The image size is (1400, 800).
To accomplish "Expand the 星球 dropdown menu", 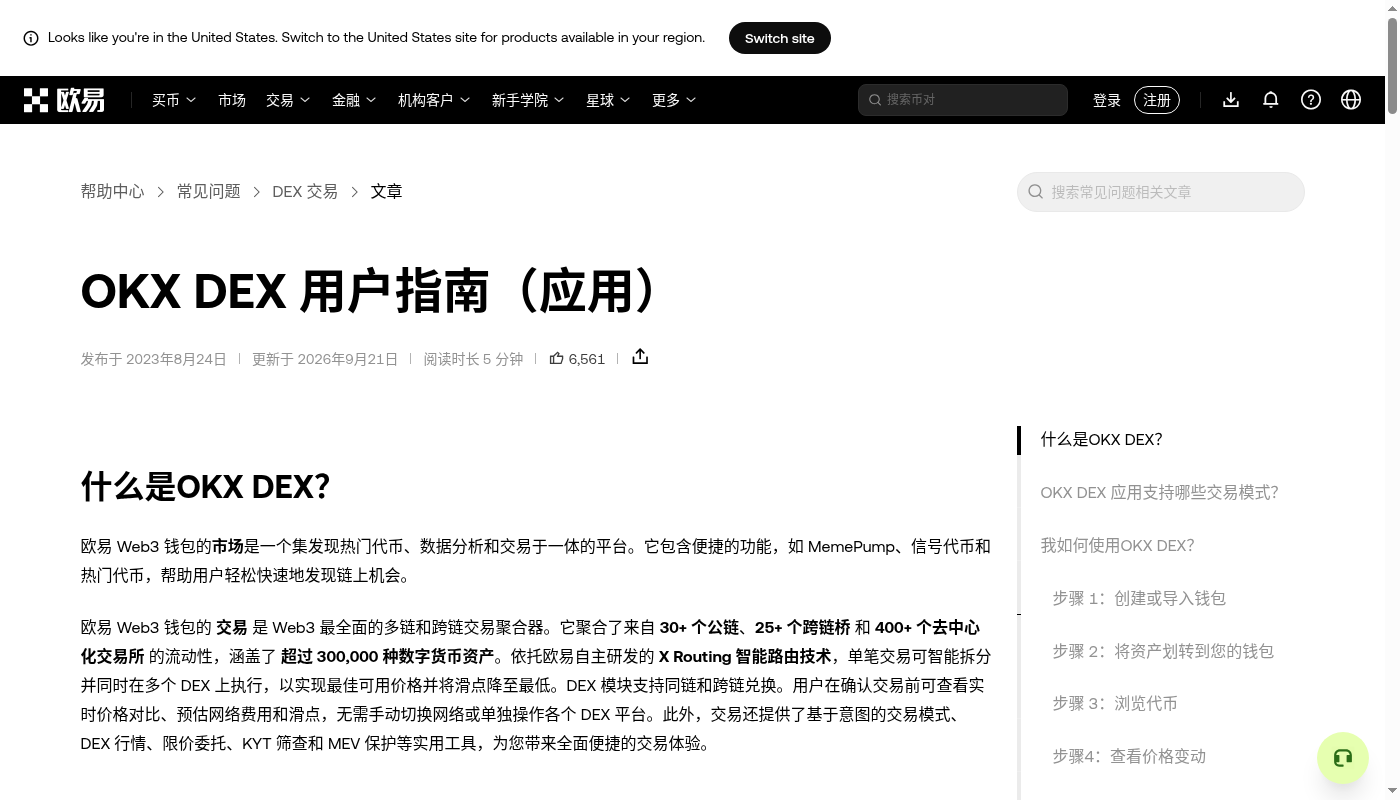I will pos(608,100).
